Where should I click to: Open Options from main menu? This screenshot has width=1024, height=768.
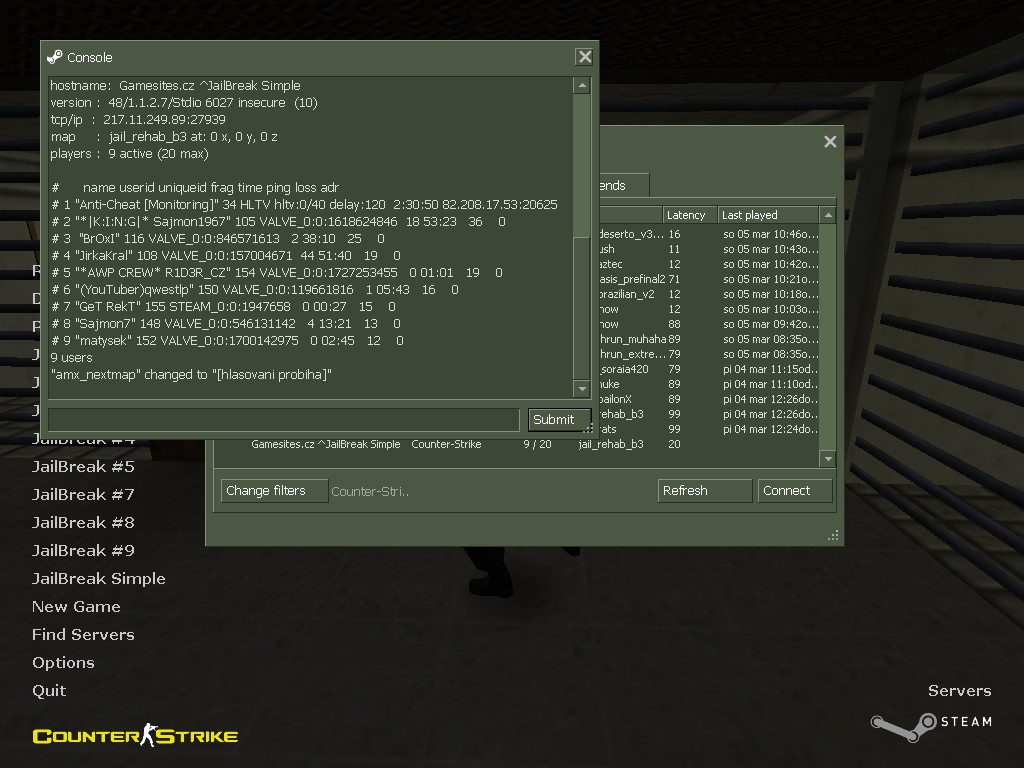(63, 662)
